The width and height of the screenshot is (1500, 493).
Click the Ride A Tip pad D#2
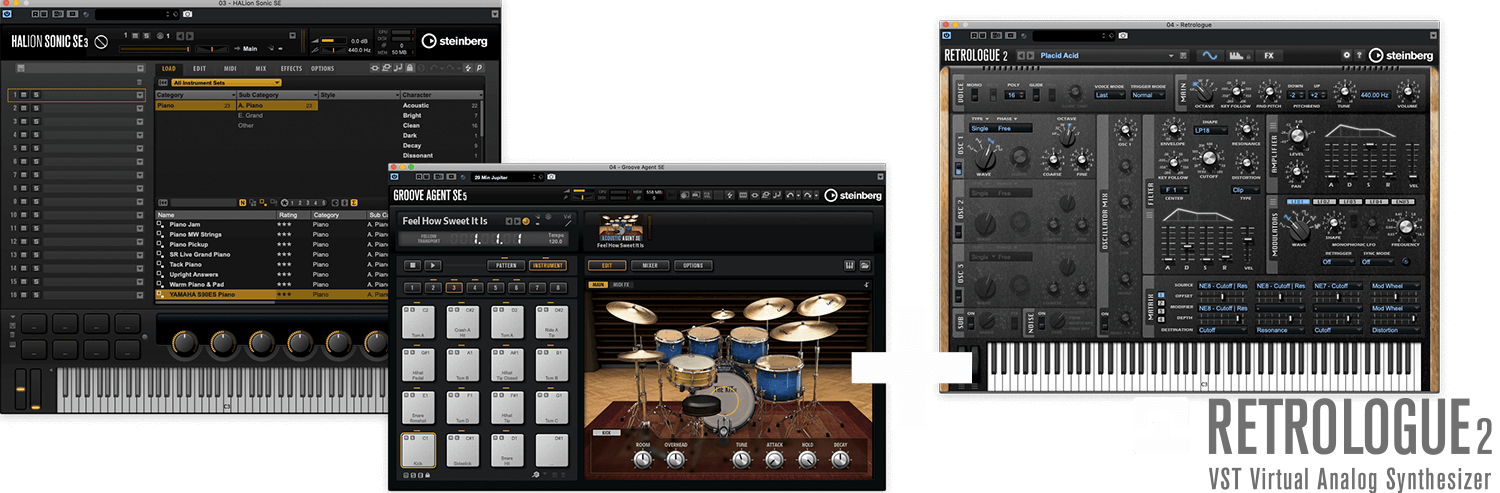click(x=551, y=322)
